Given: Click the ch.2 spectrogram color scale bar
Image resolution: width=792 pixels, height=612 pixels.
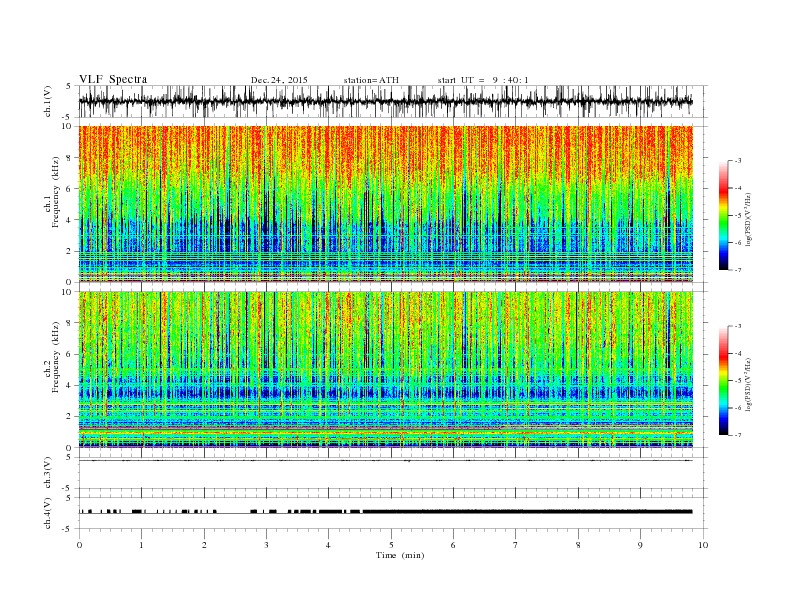Looking at the screenshot, I should 724,381.
